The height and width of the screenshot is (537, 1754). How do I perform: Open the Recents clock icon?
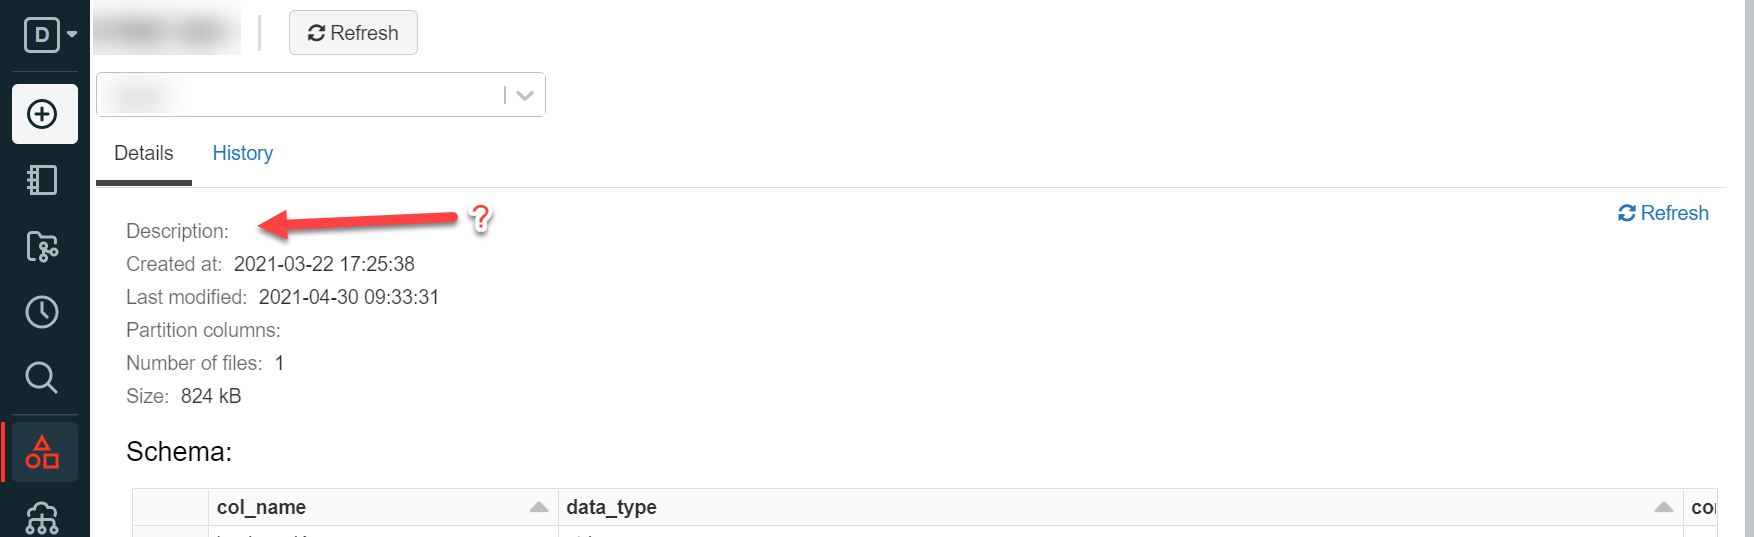[x=42, y=312]
